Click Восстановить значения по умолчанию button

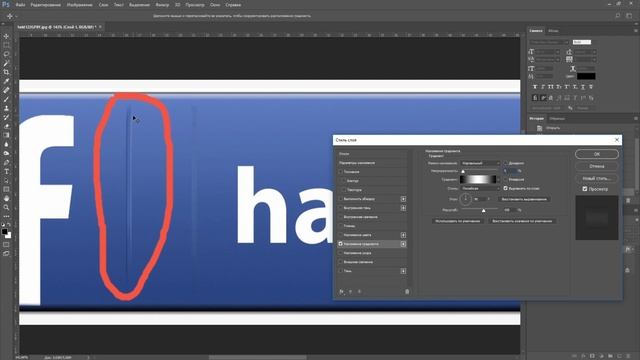click(x=522, y=221)
